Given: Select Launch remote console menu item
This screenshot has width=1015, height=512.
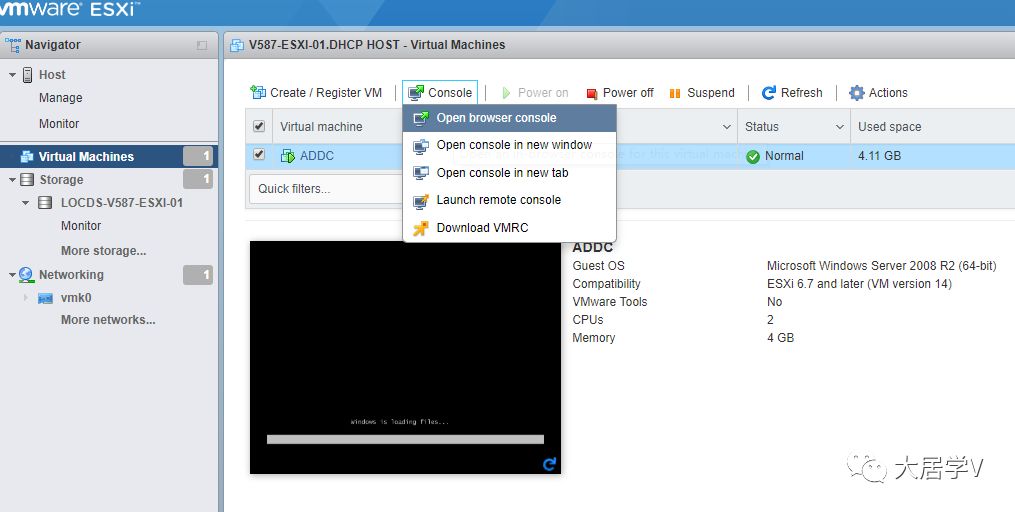Looking at the screenshot, I should tap(509, 200).
